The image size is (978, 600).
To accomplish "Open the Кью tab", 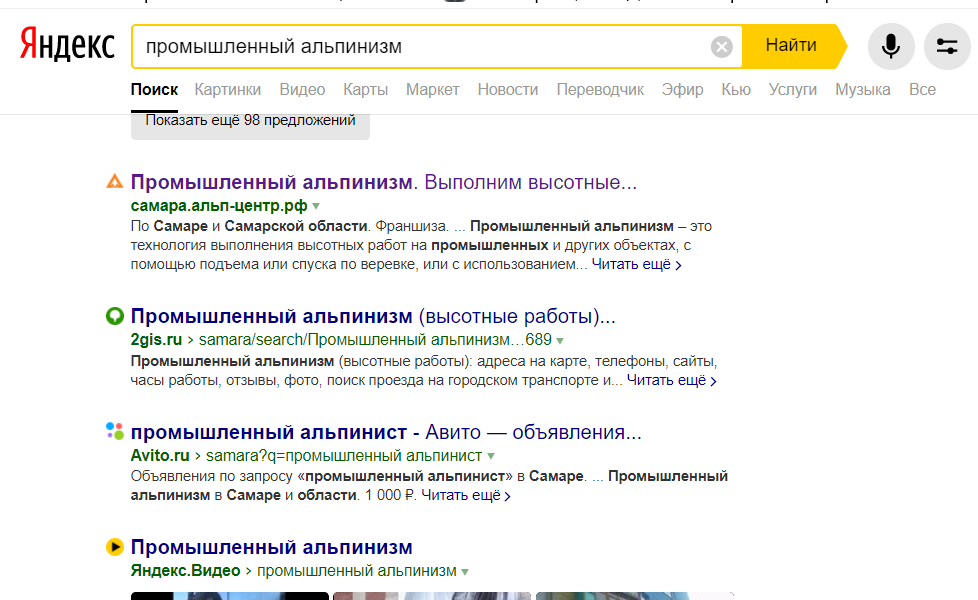I will coord(736,90).
